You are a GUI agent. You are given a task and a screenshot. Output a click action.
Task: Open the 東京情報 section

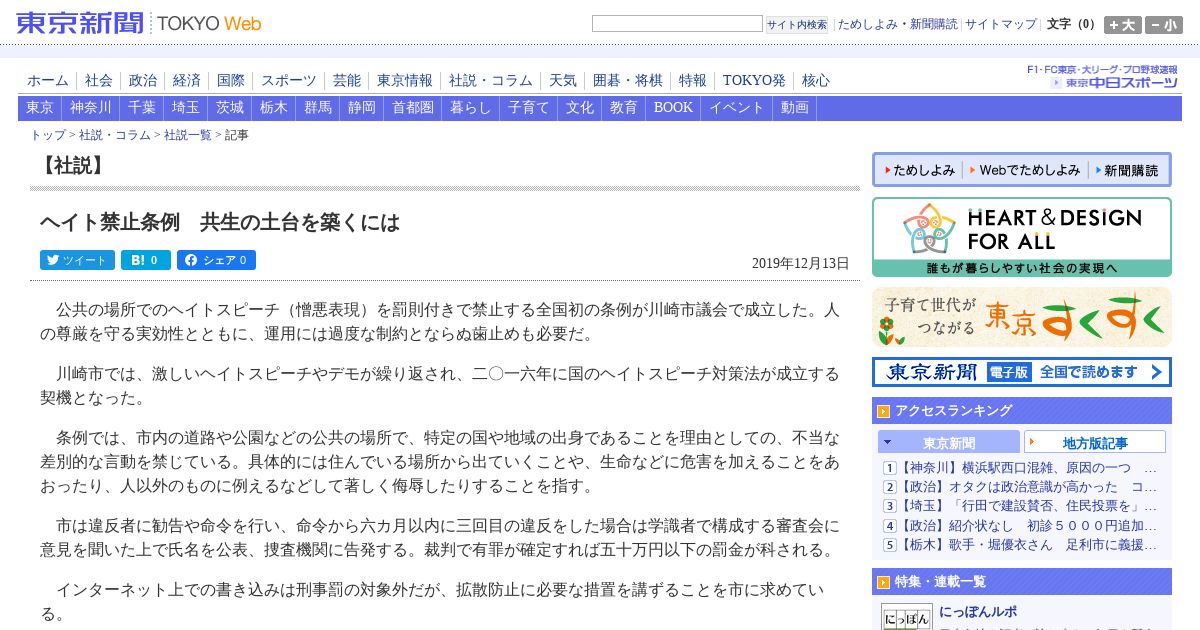[x=405, y=80]
